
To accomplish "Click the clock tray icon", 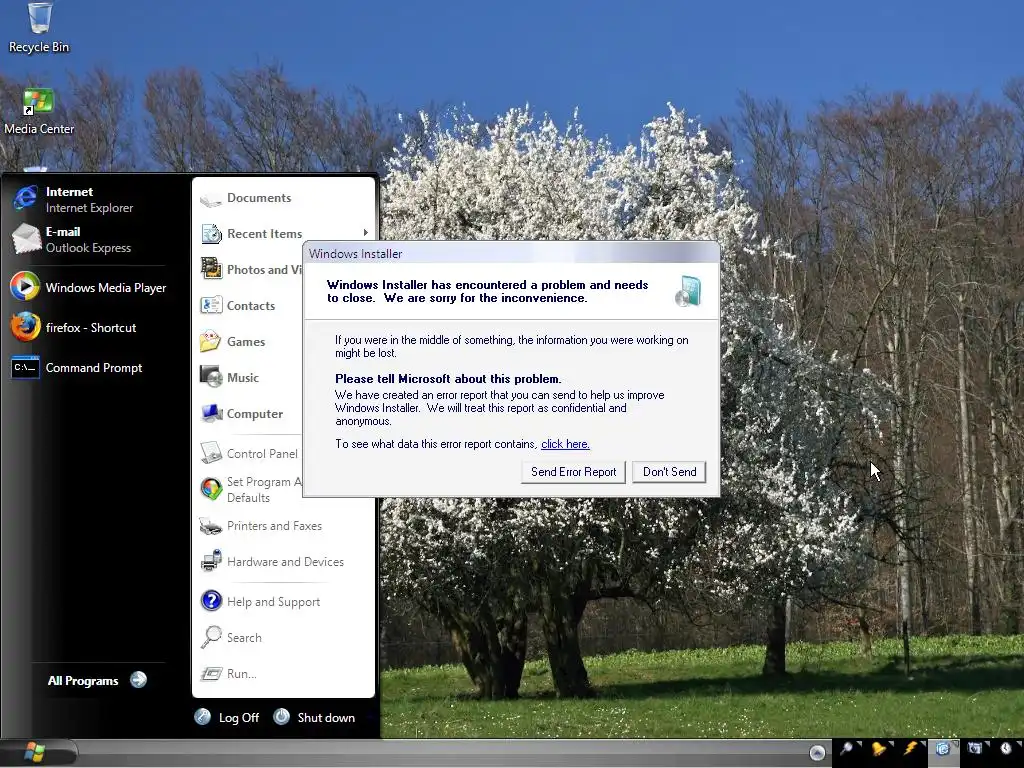I will [1006, 749].
